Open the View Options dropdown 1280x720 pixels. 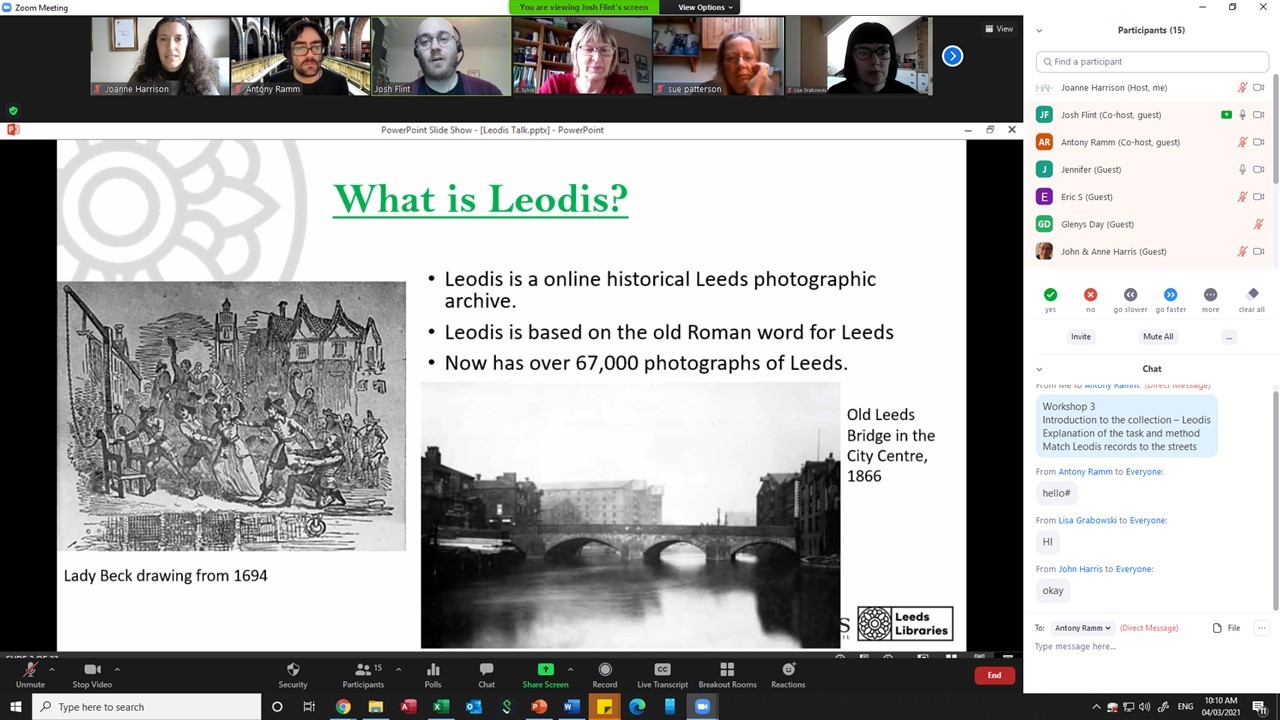705,7
